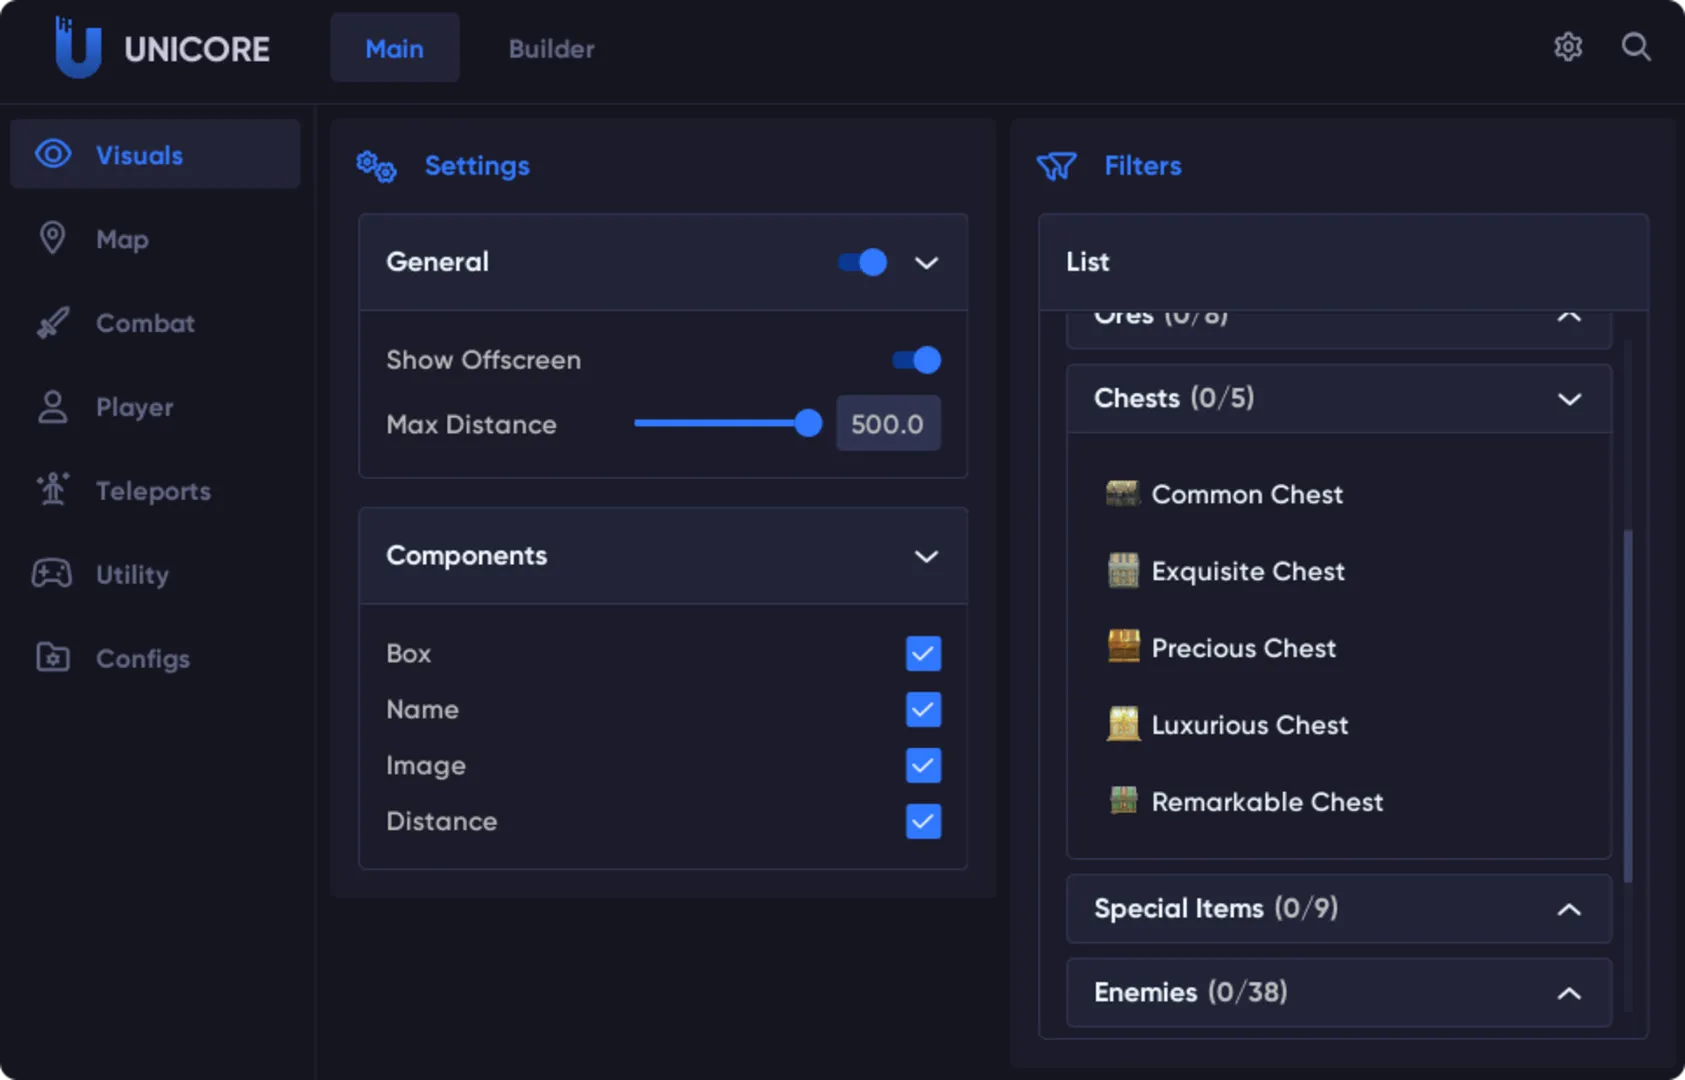Disable the Distance checkbox

click(922, 821)
